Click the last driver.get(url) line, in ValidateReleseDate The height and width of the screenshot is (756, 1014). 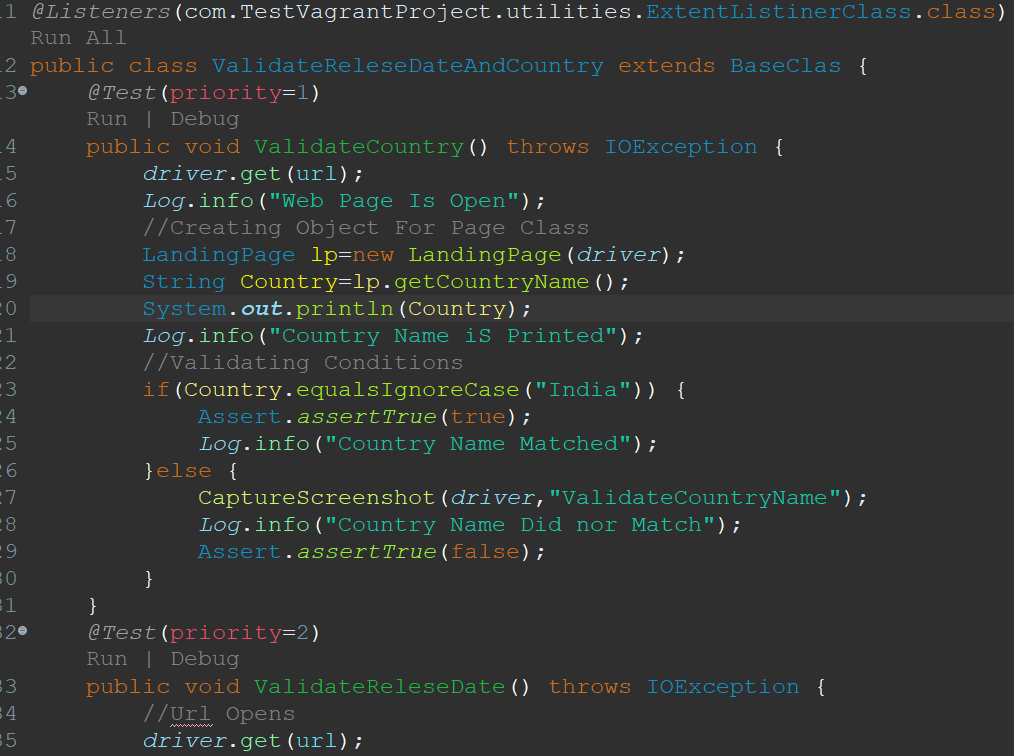coord(253,740)
